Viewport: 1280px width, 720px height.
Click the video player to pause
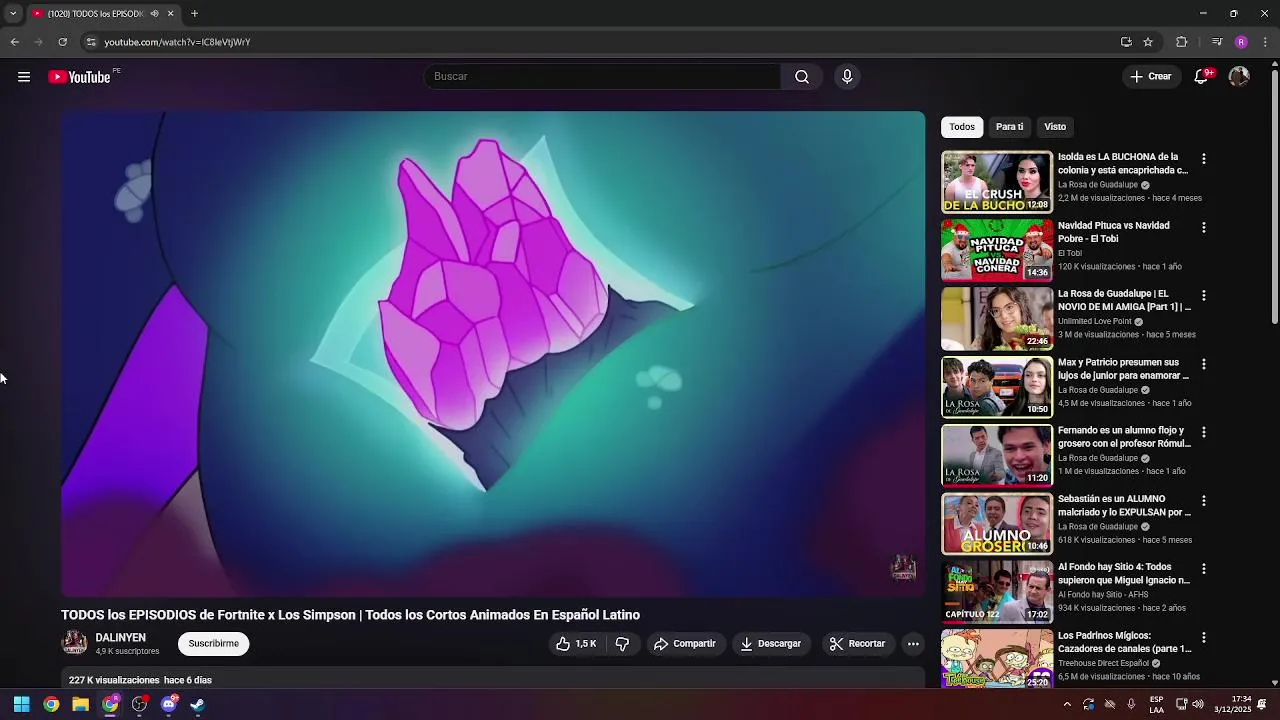point(493,354)
